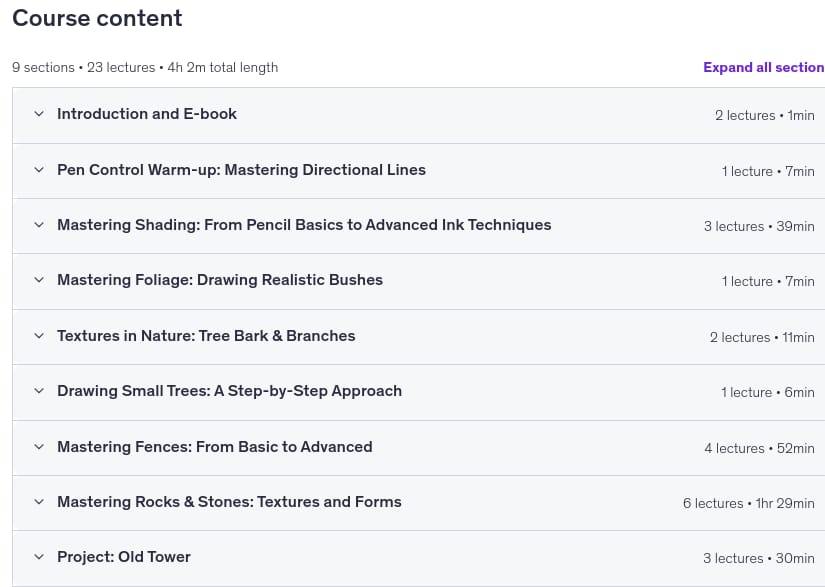825x587 pixels.
Task: Select 'Mastering Fences: From Basic to Advanced'
Action: (x=215, y=447)
